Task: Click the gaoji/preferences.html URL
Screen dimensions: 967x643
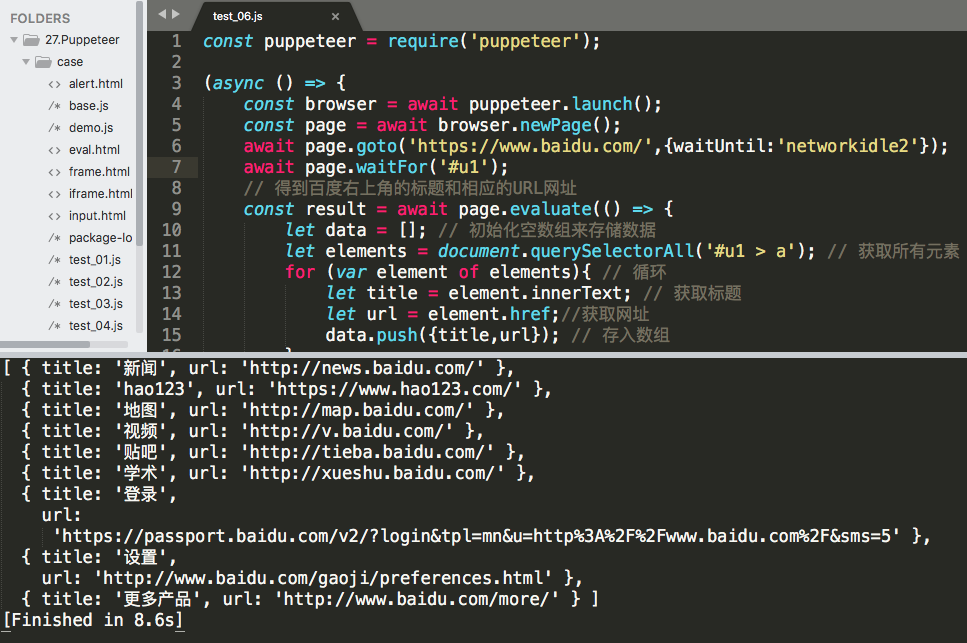Action: click(323, 578)
